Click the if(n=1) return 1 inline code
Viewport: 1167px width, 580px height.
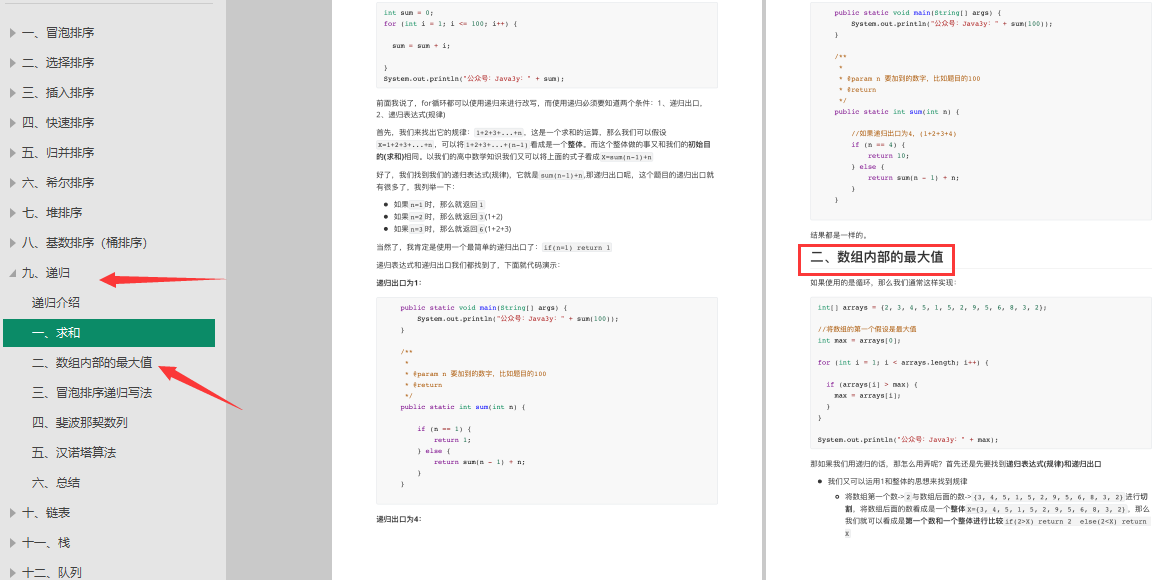(578, 248)
